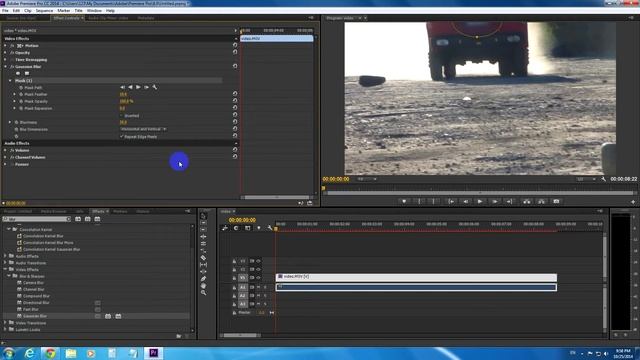The image size is (640, 360).
Task: Click the Lift button in Program monitor
Action: coord(527,201)
